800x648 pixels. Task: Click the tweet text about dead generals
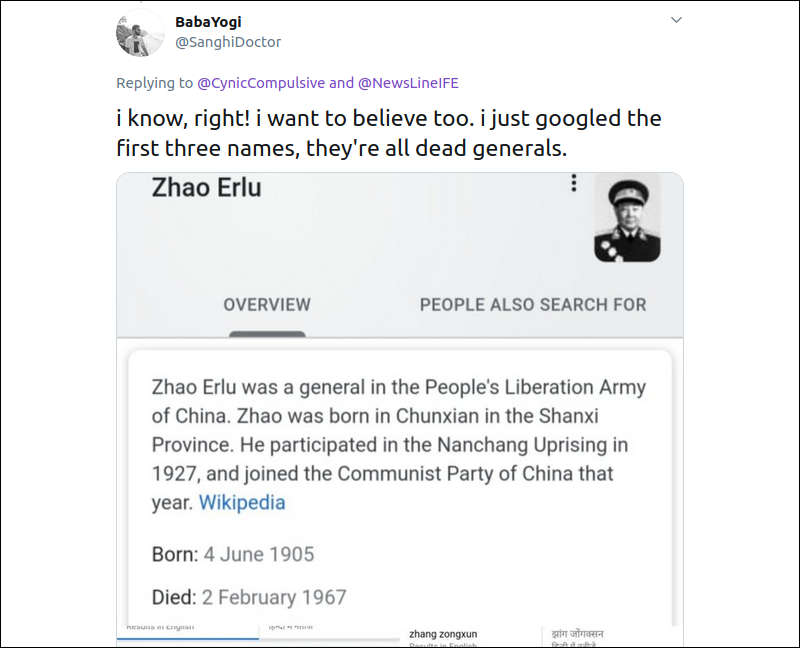click(x=386, y=134)
